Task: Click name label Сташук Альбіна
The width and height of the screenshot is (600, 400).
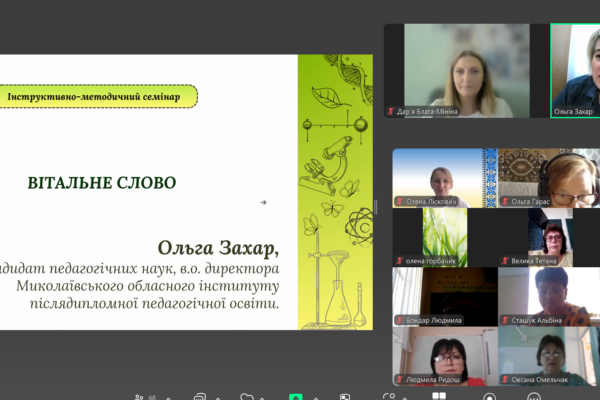Action: click(x=536, y=320)
